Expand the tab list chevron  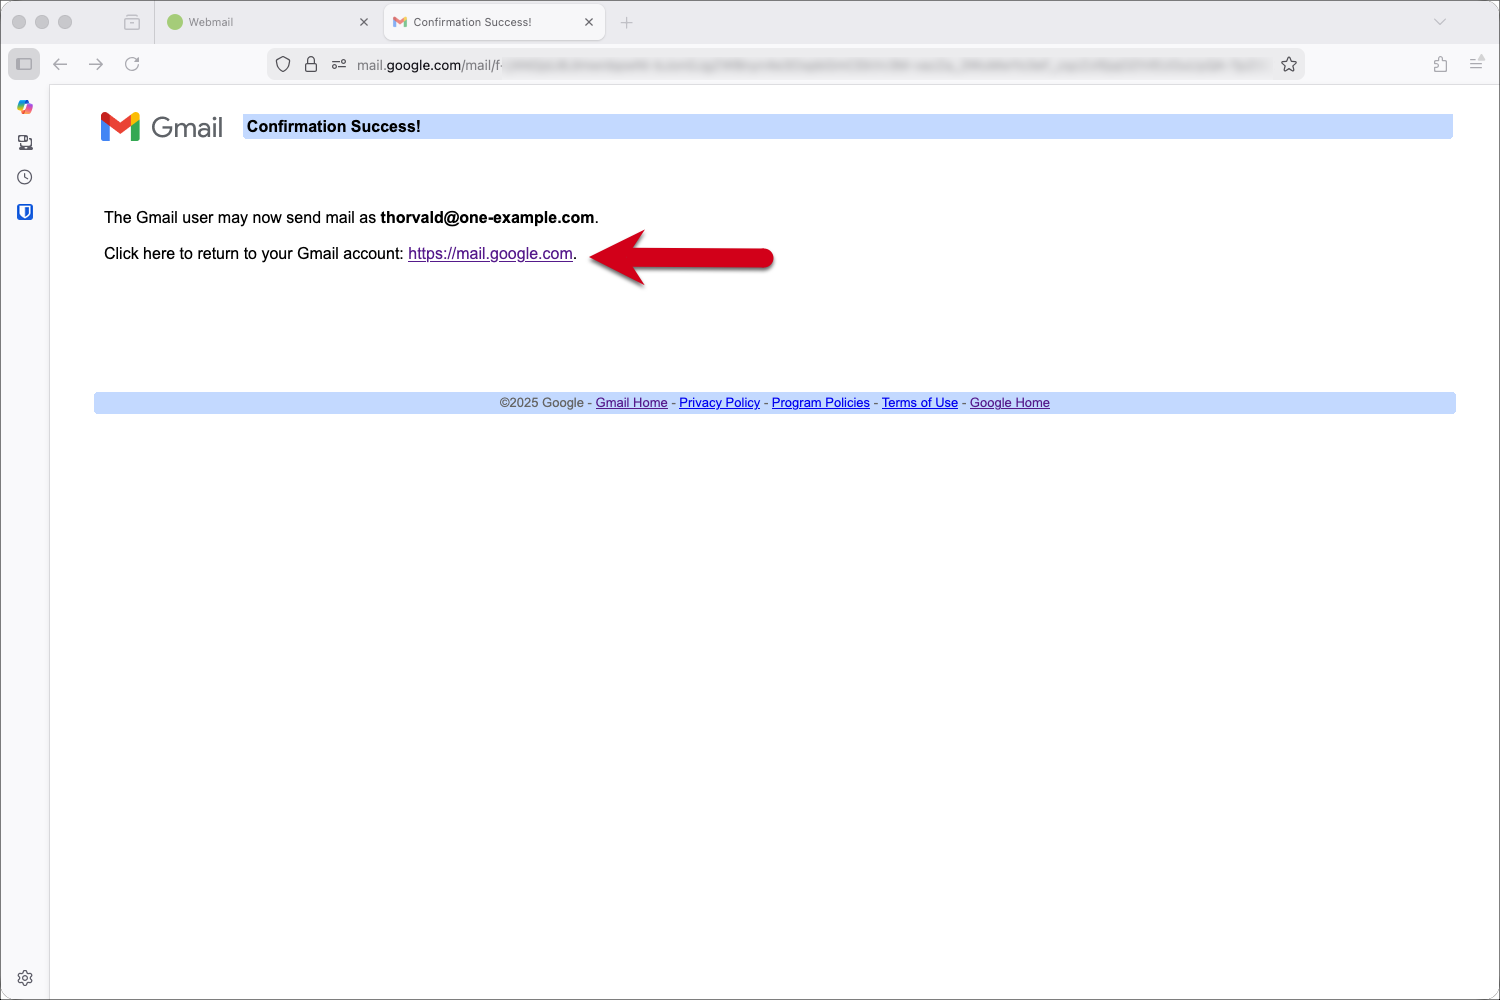1440,21
